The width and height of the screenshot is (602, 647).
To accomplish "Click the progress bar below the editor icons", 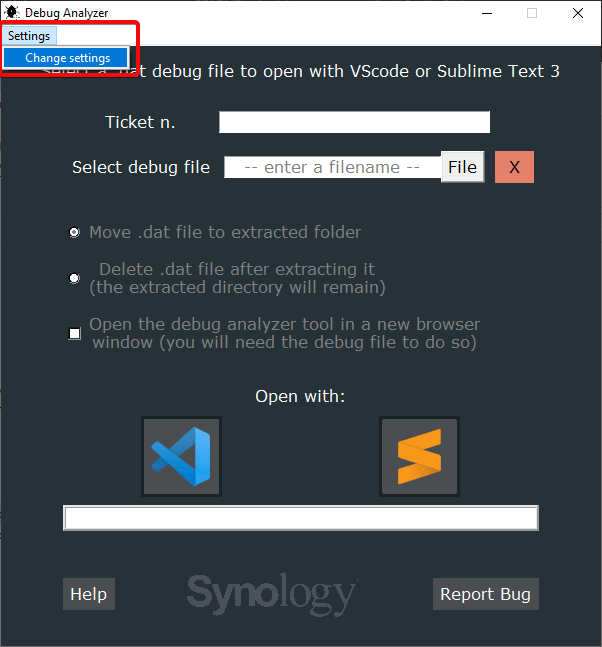I will 301,518.
